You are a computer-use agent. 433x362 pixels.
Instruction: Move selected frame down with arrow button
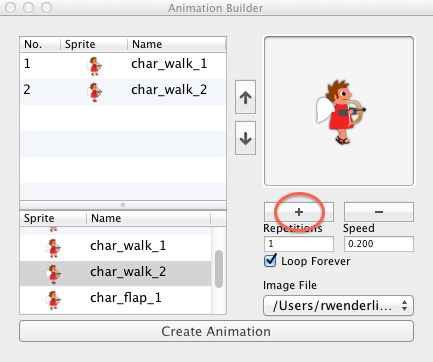click(x=245, y=138)
